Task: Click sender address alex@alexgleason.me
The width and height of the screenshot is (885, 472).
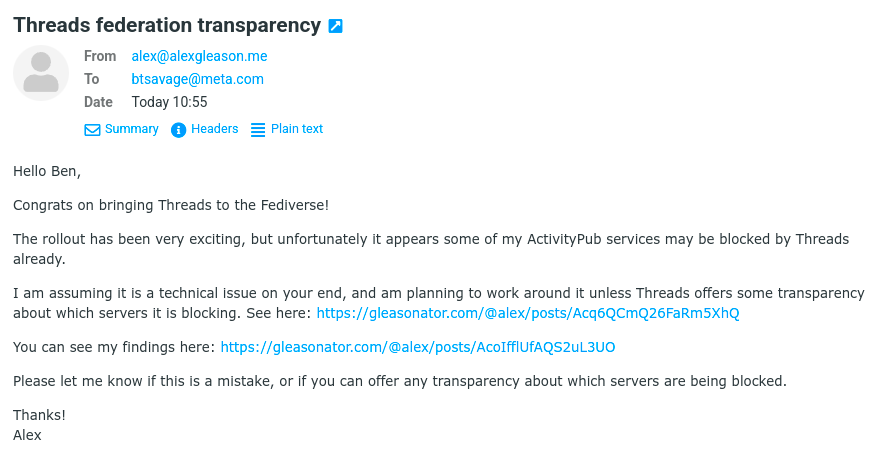Action: point(199,57)
